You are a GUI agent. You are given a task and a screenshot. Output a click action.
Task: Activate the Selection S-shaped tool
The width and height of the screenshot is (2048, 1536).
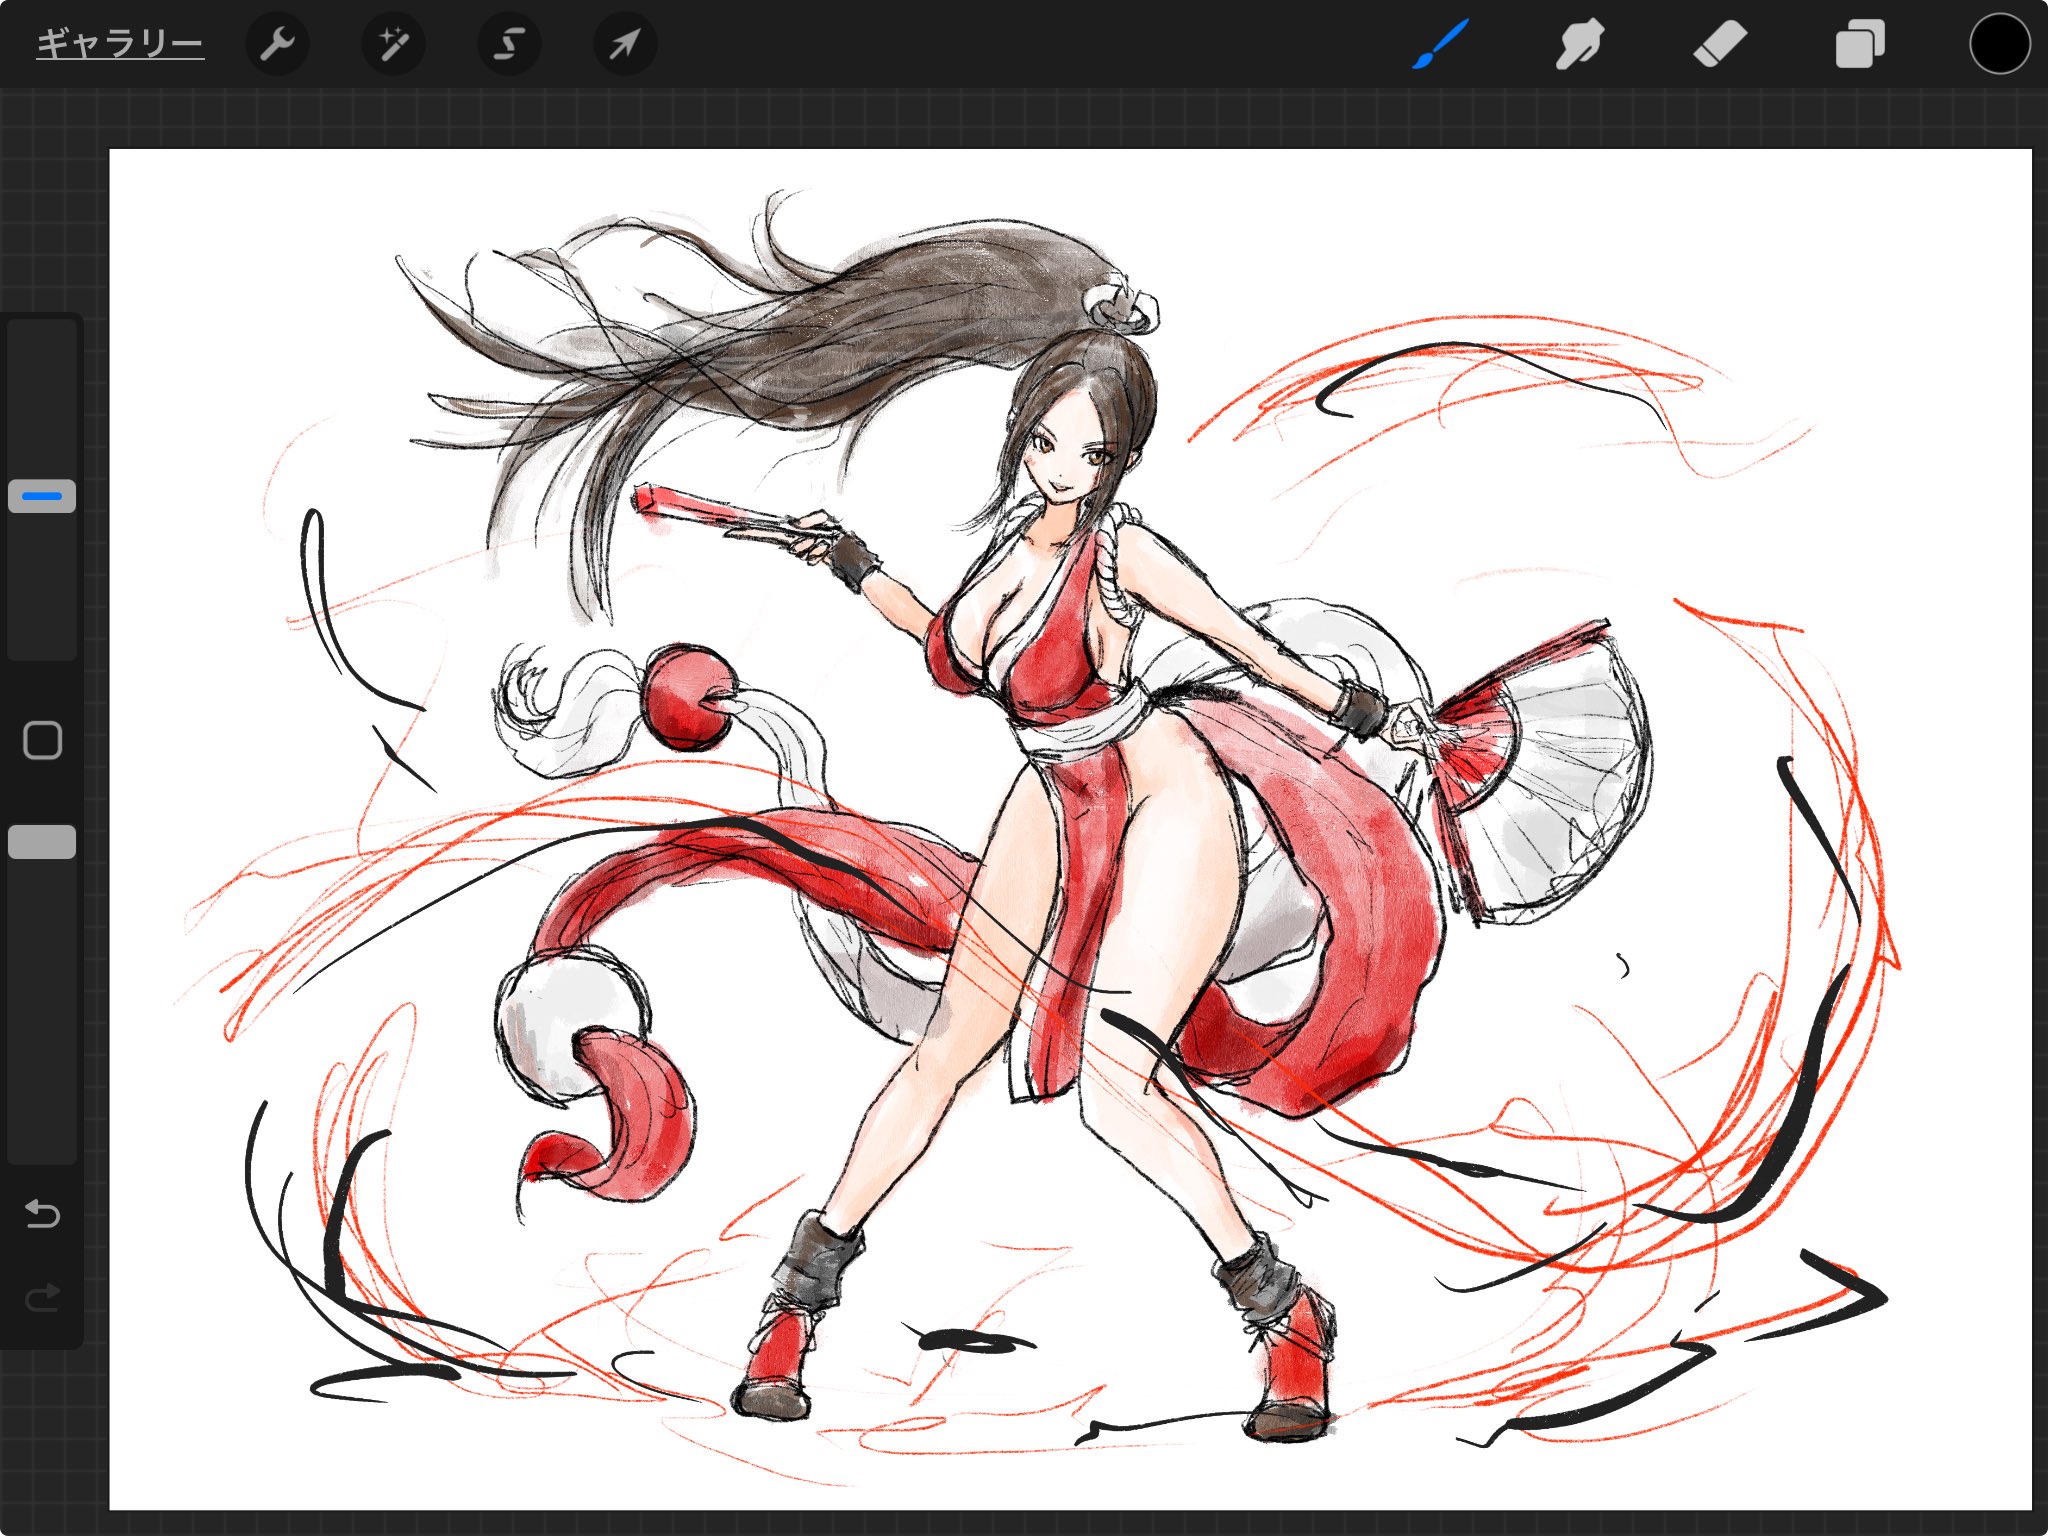[509, 44]
